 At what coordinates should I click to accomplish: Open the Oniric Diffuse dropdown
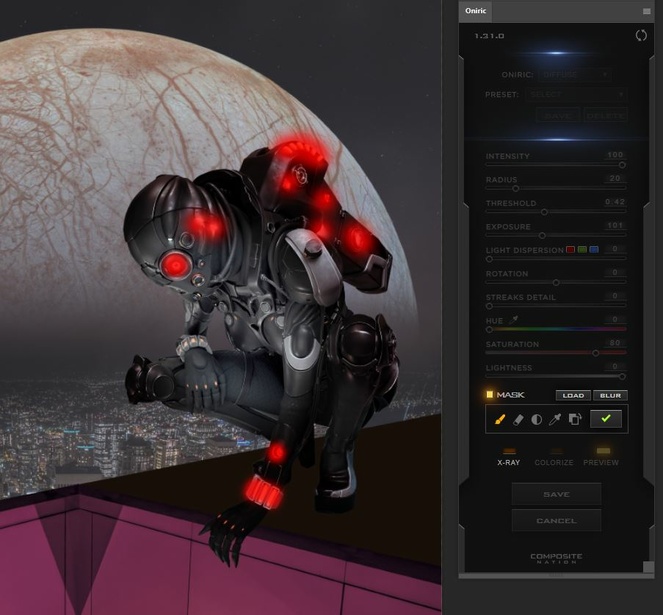coord(574,74)
